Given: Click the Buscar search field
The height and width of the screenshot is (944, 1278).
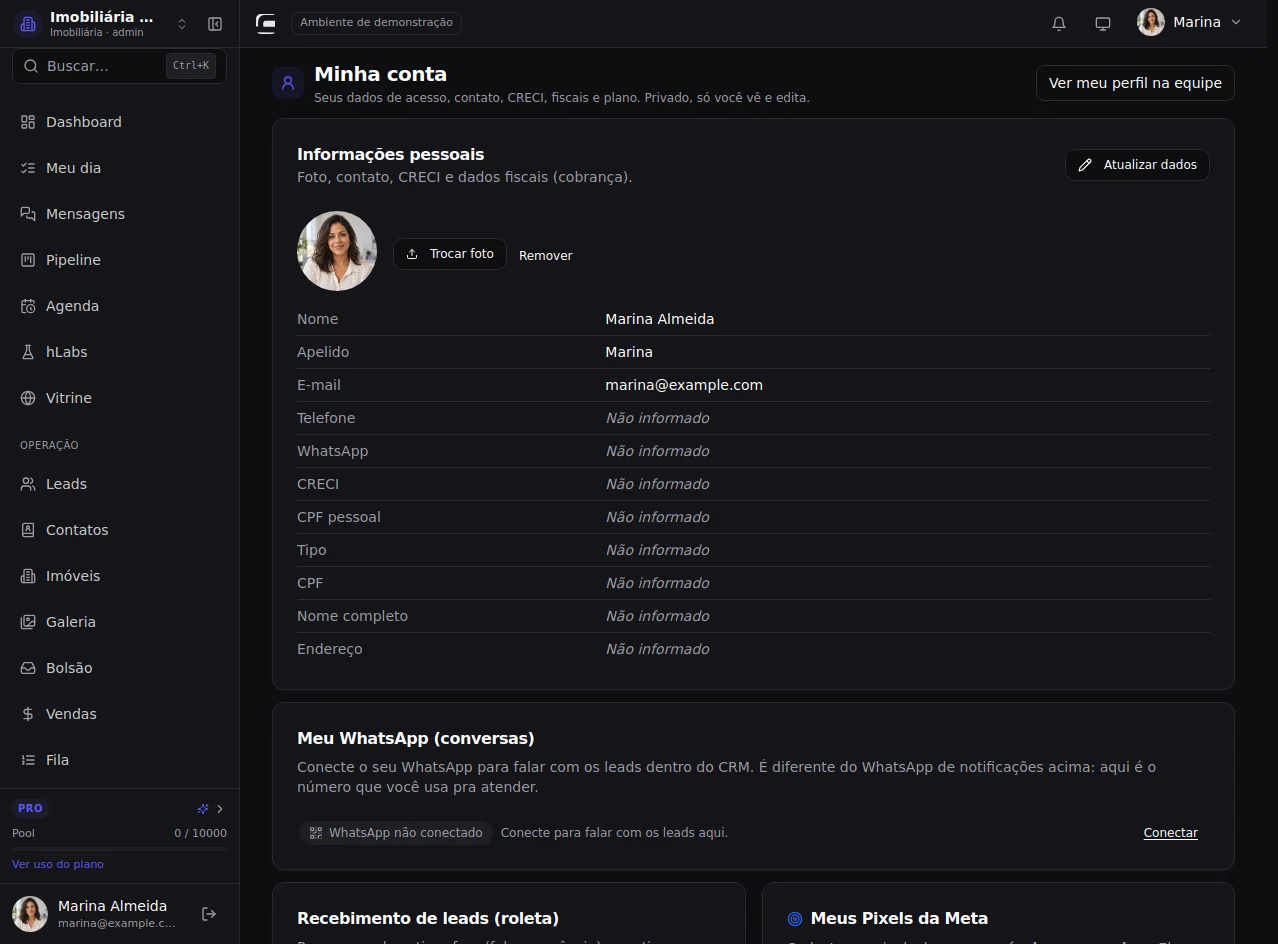Looking at the screenshot, I should (x=119, y=66).
